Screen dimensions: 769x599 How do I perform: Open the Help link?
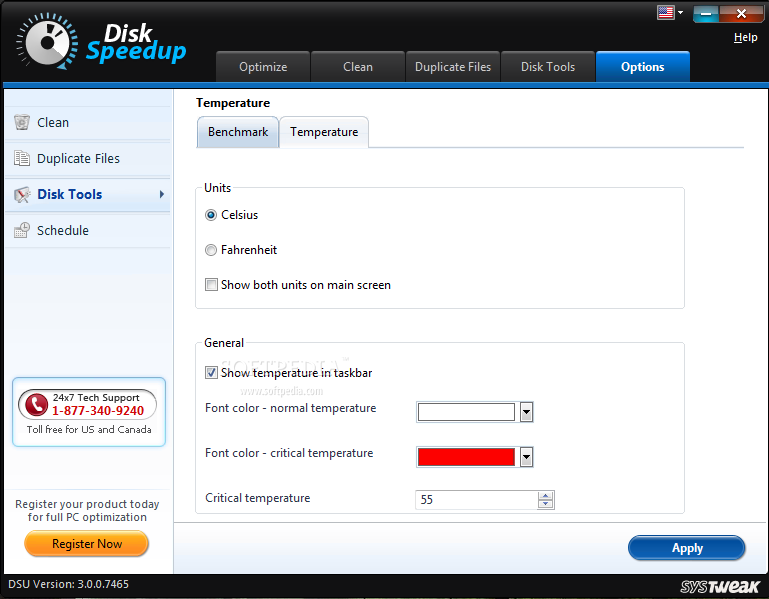coord(745,37)
